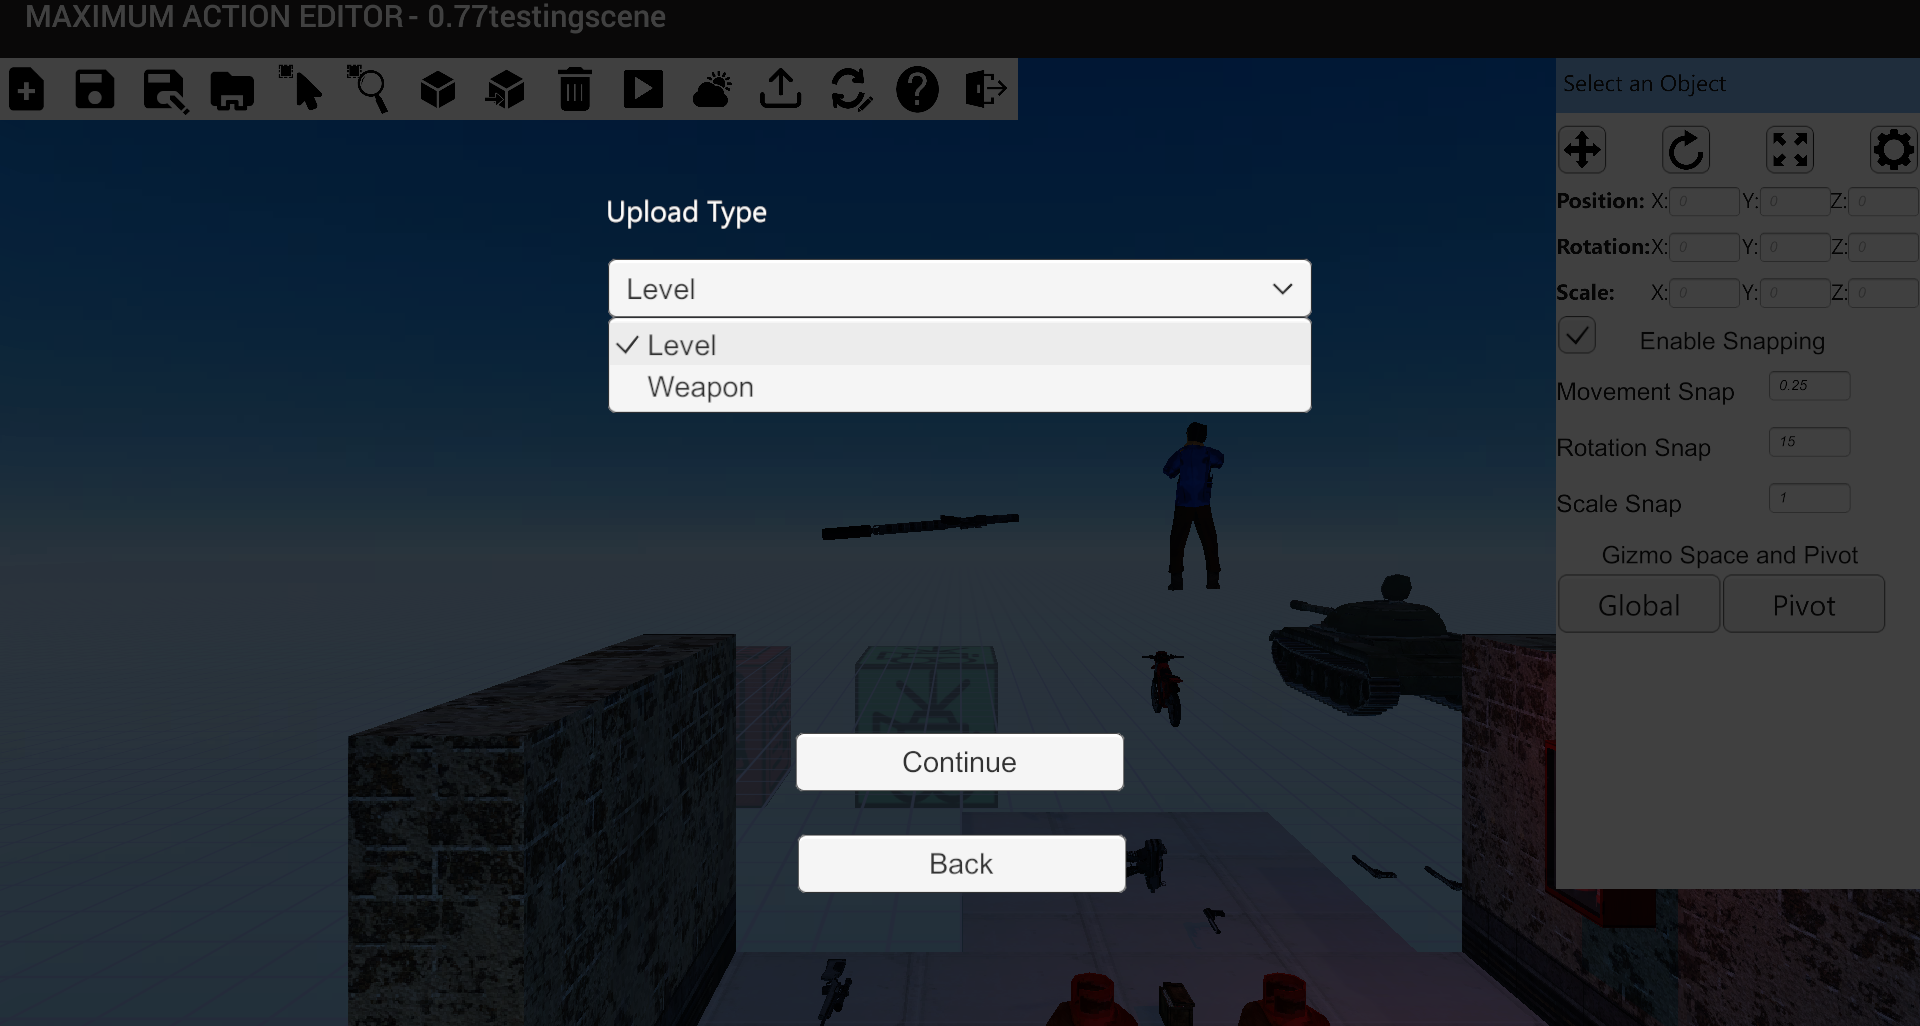This screenshot has height=1026, width=1920.
Task: Click the Movement Snap value field
Action: tap(1809, 386)
